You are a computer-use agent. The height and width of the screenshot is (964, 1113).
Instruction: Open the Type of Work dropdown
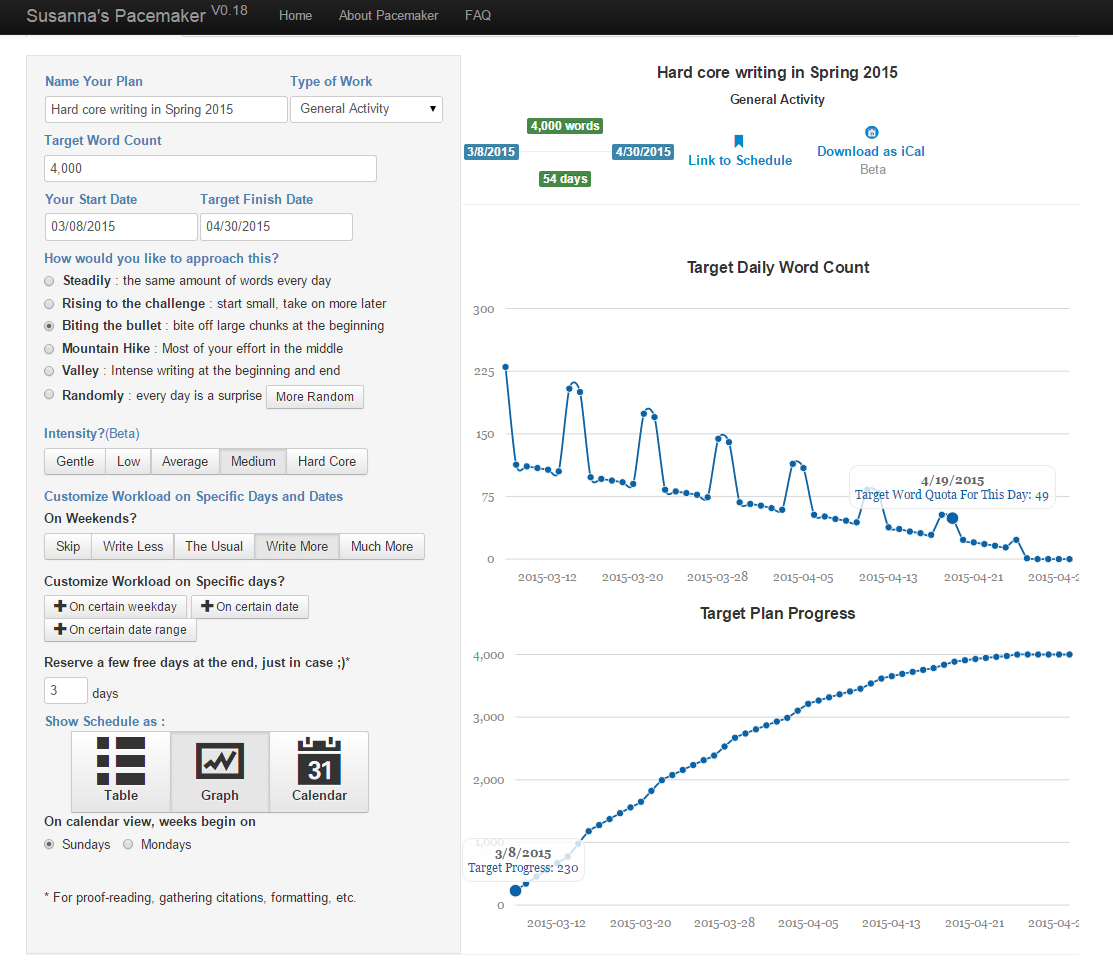point(366,109)
